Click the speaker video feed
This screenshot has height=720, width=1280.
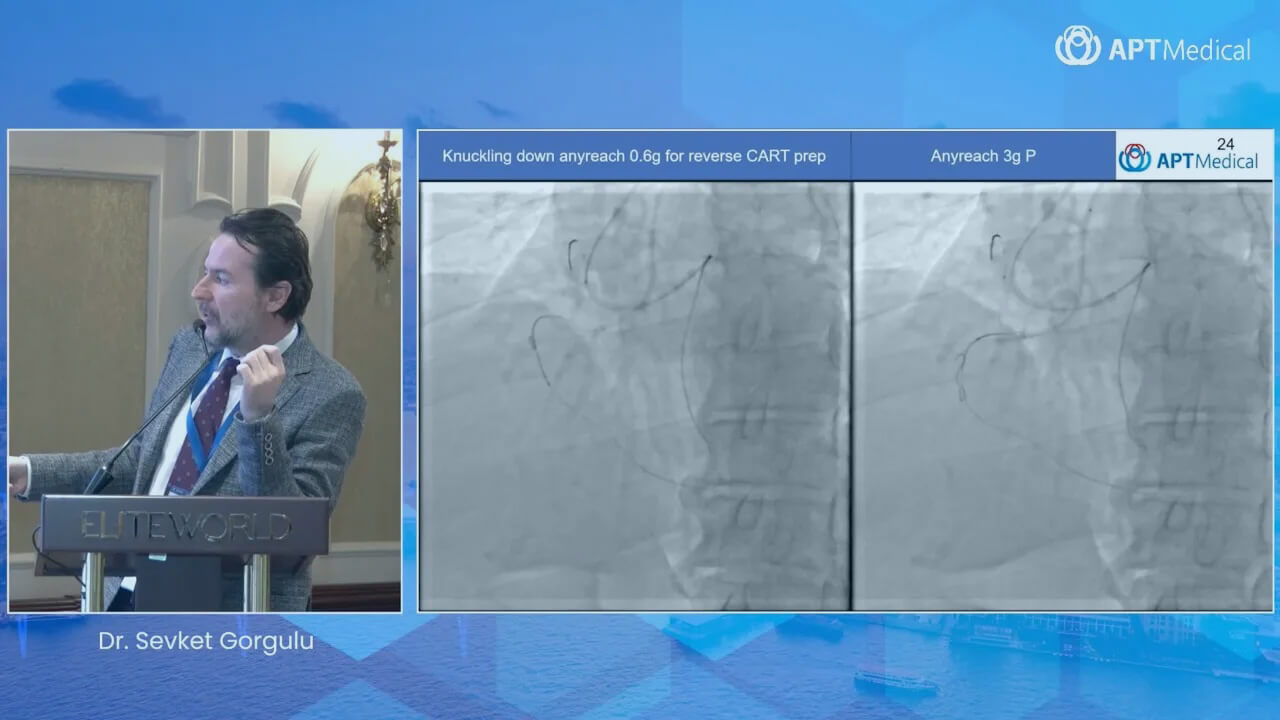(205, 371)
